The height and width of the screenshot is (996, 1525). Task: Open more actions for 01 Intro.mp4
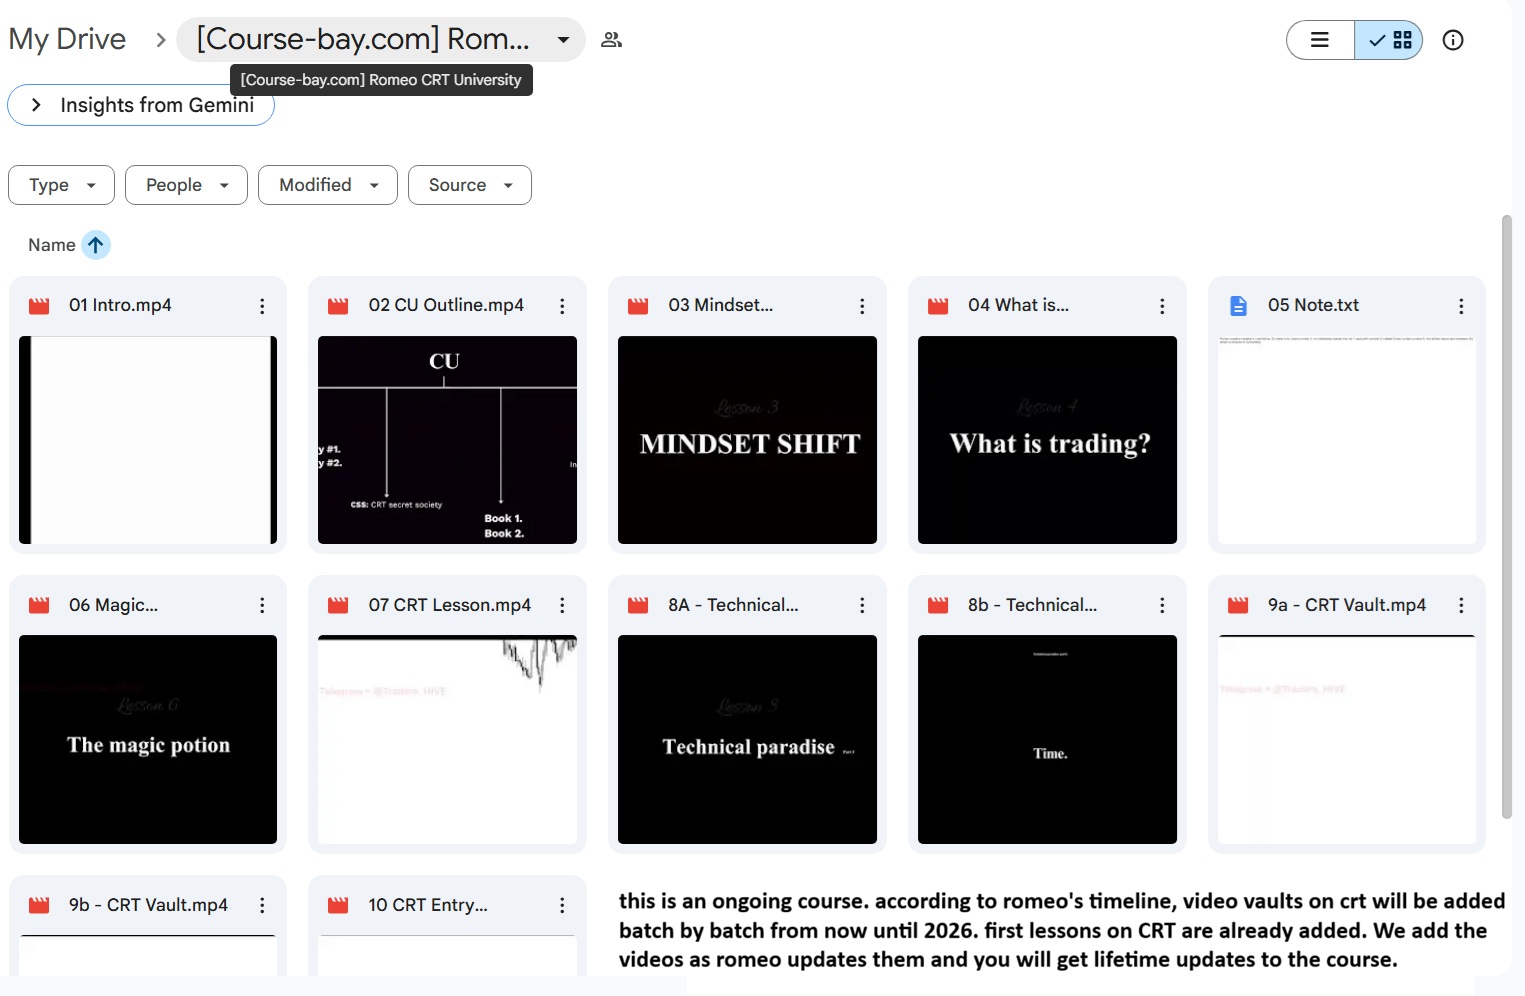pos(262,306)
